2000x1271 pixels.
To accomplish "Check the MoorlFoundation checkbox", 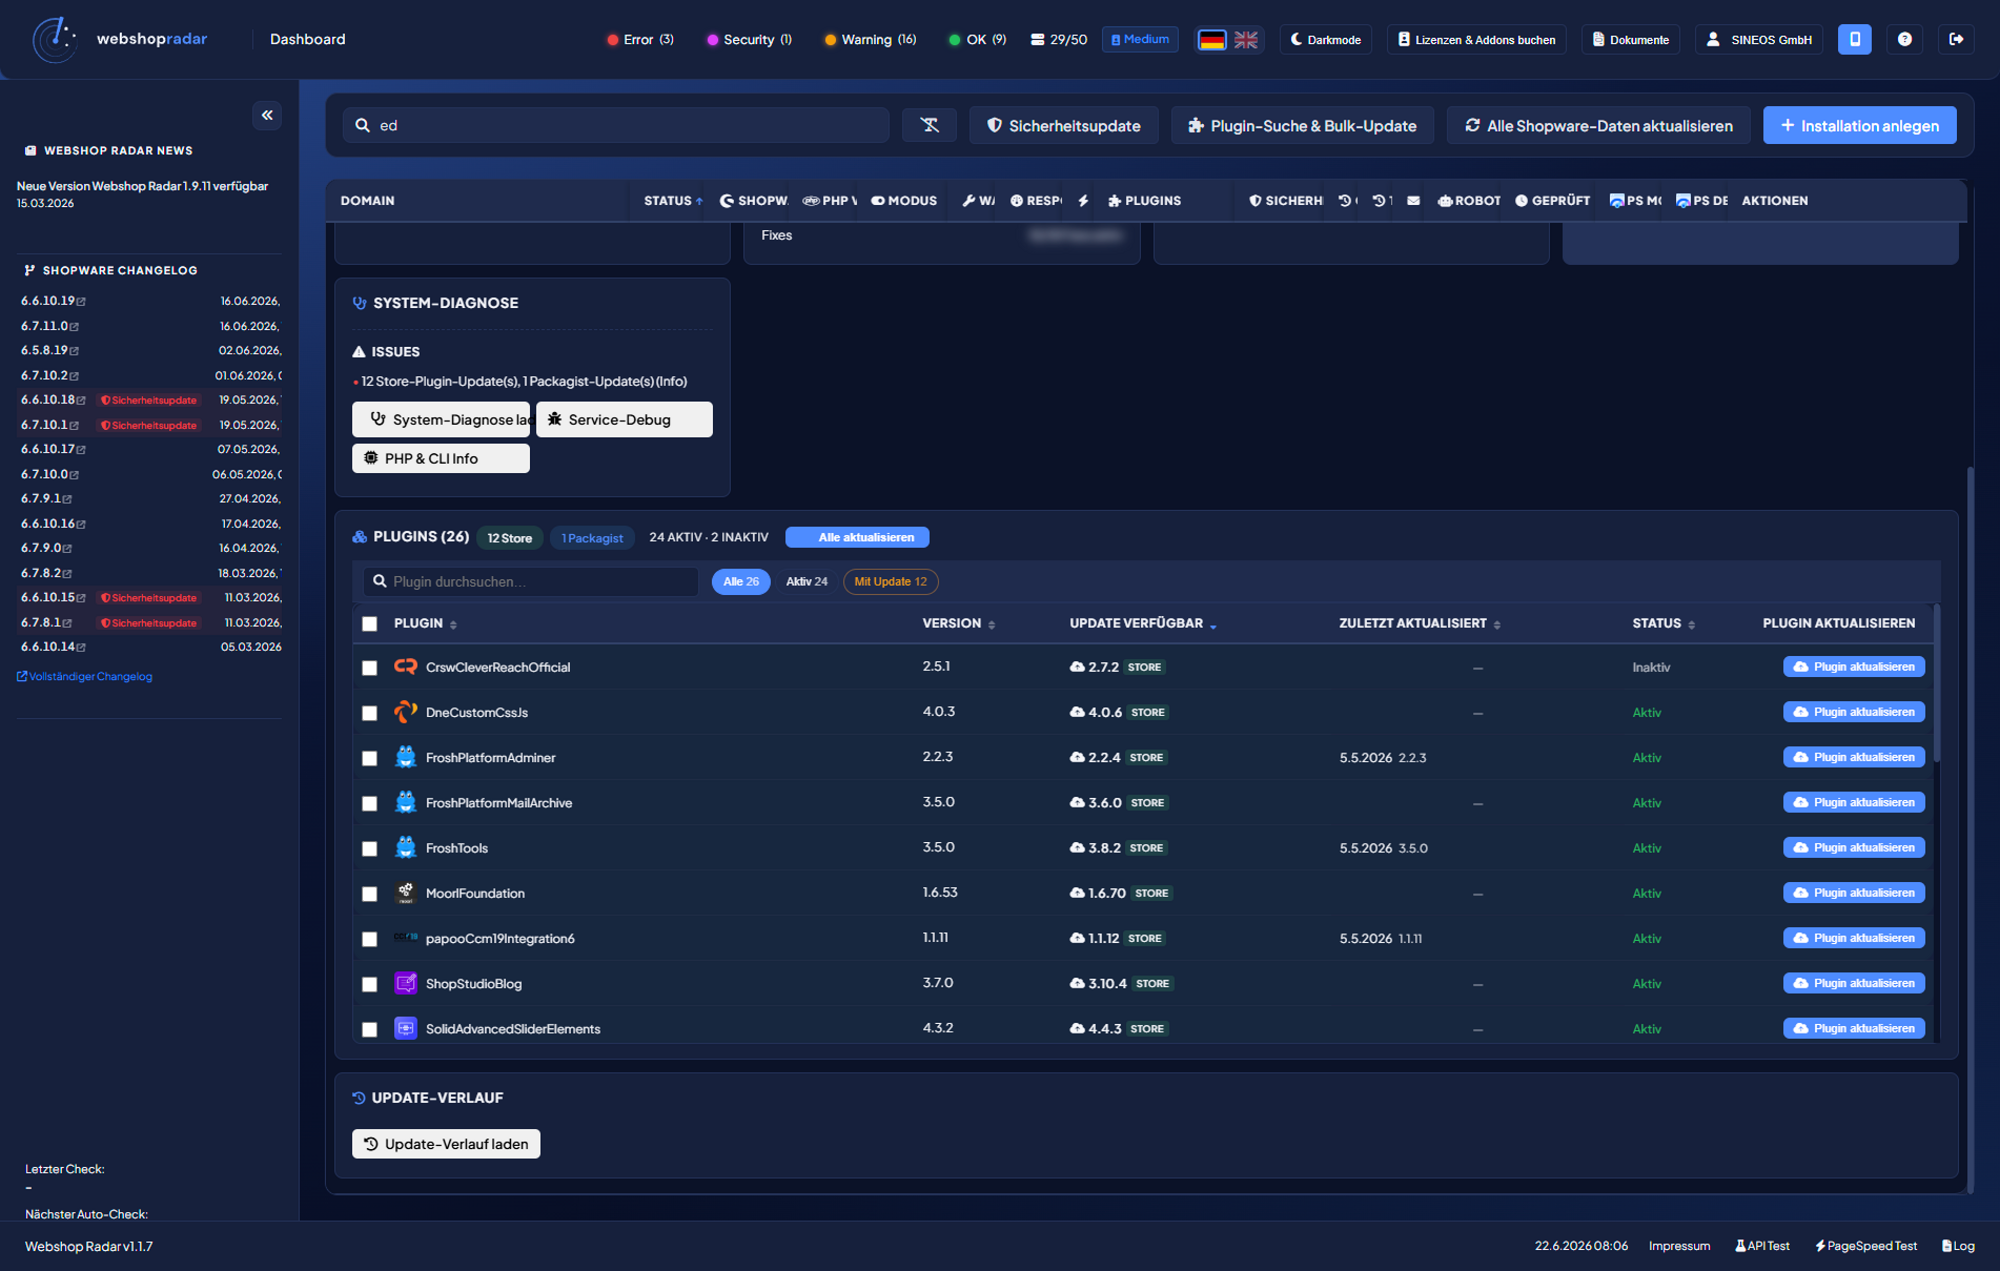I will 370,894.
